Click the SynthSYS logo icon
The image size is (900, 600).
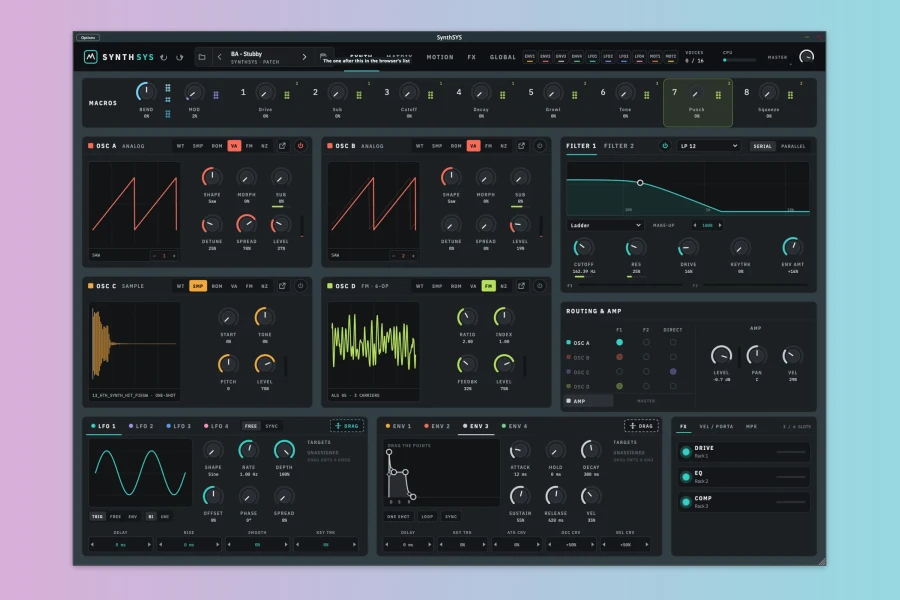pos(91,57)
